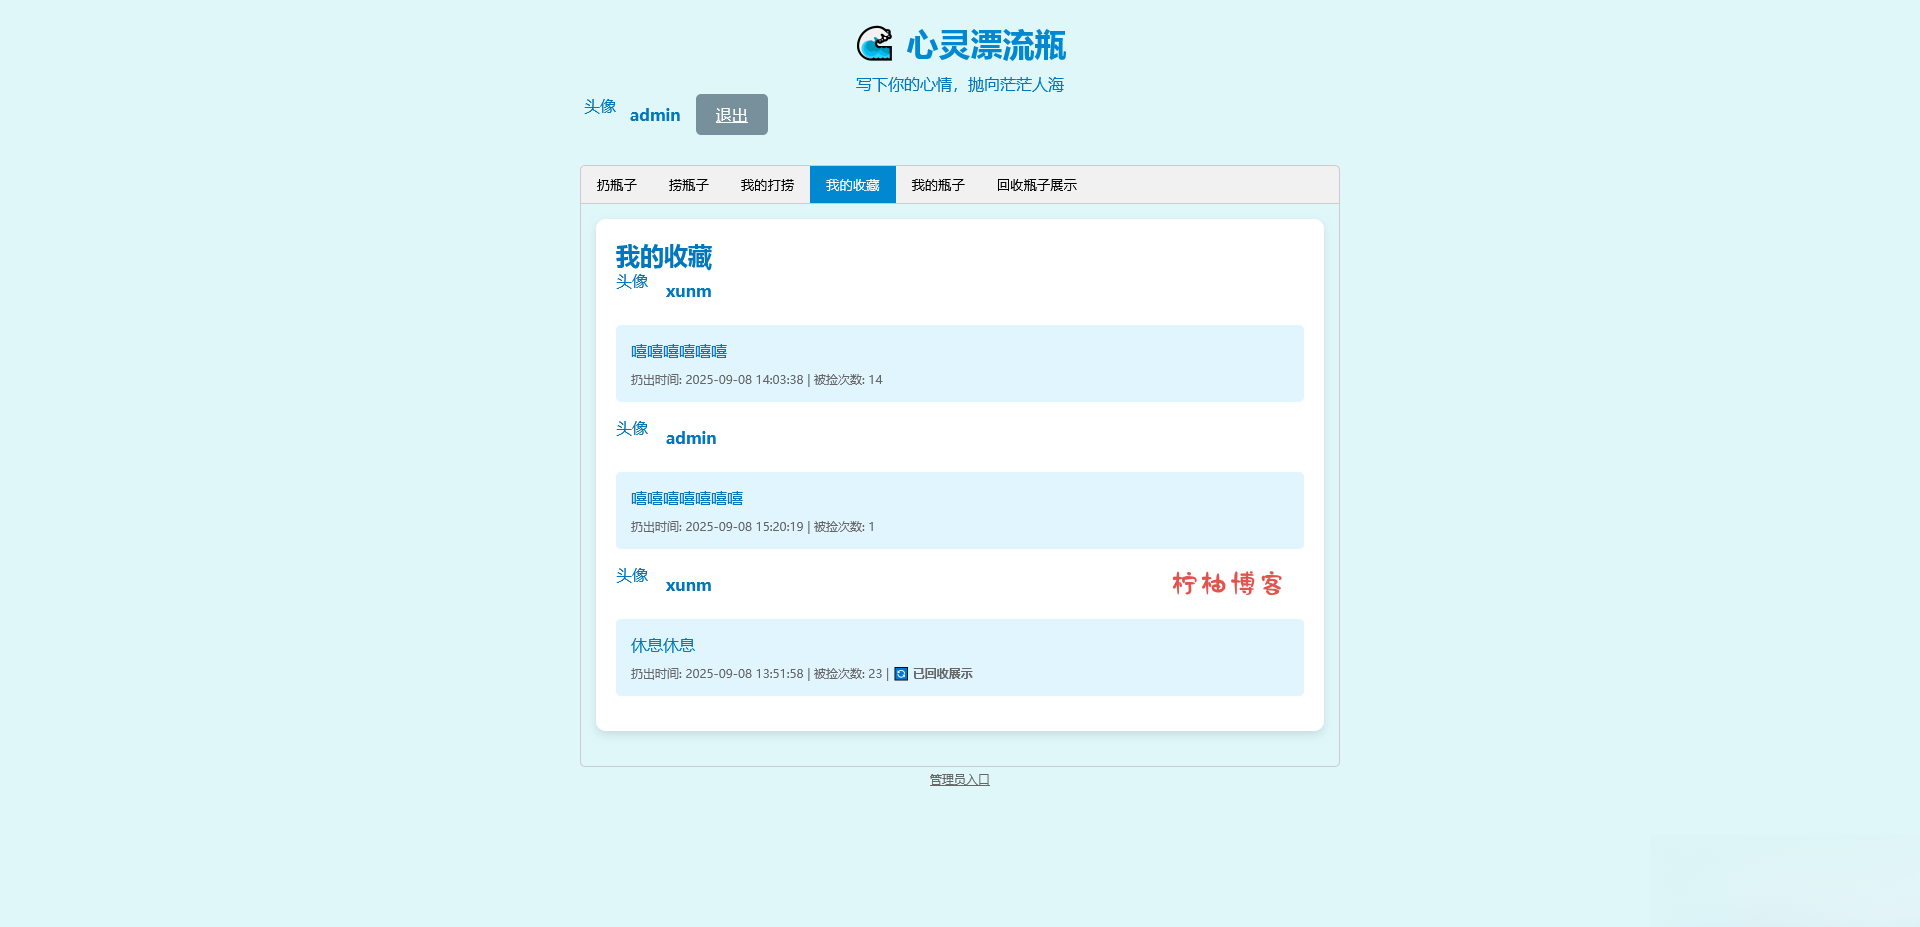Click the admin avatar placeholder in the header
This screenshot has height=927, width=1920.
tap(599, 109)
